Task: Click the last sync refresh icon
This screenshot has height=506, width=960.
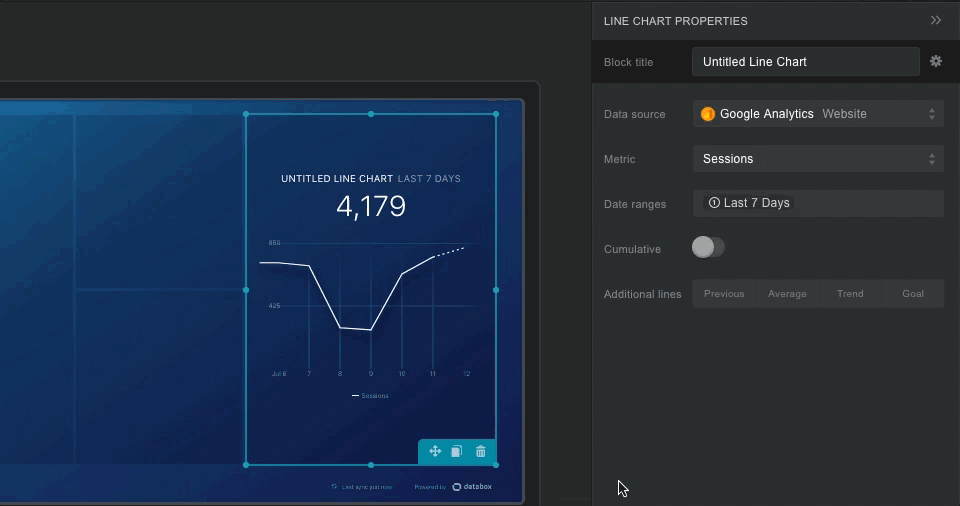Action: click(x=334, y=487)
